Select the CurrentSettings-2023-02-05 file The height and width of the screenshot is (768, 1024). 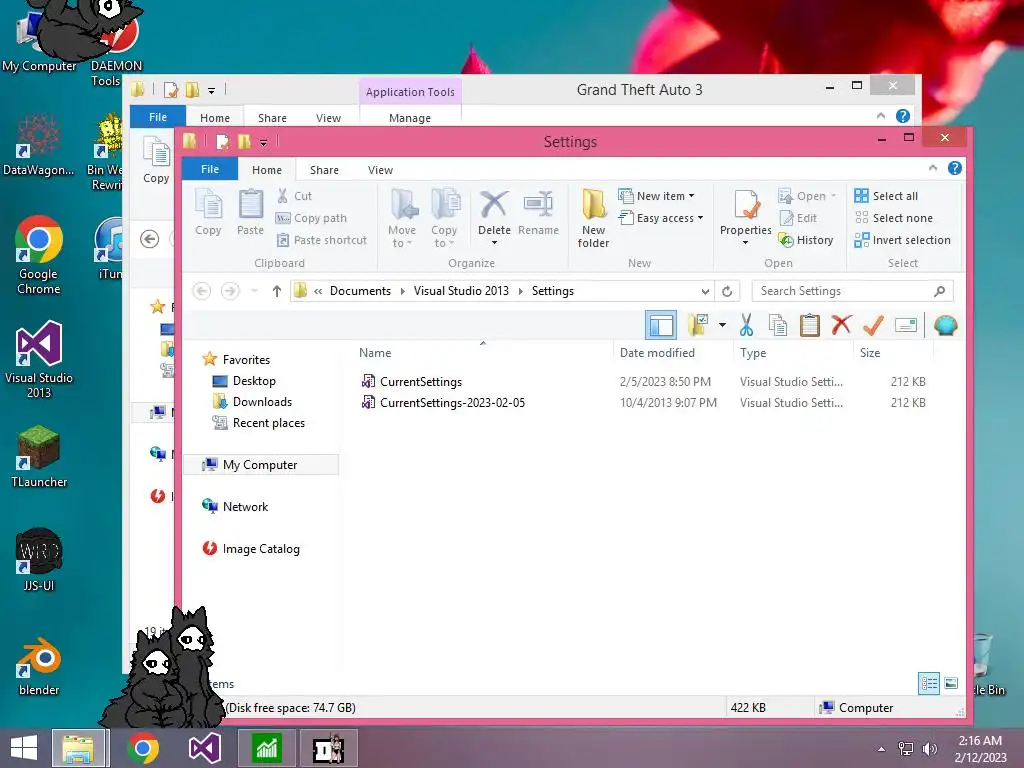[452, 403]
